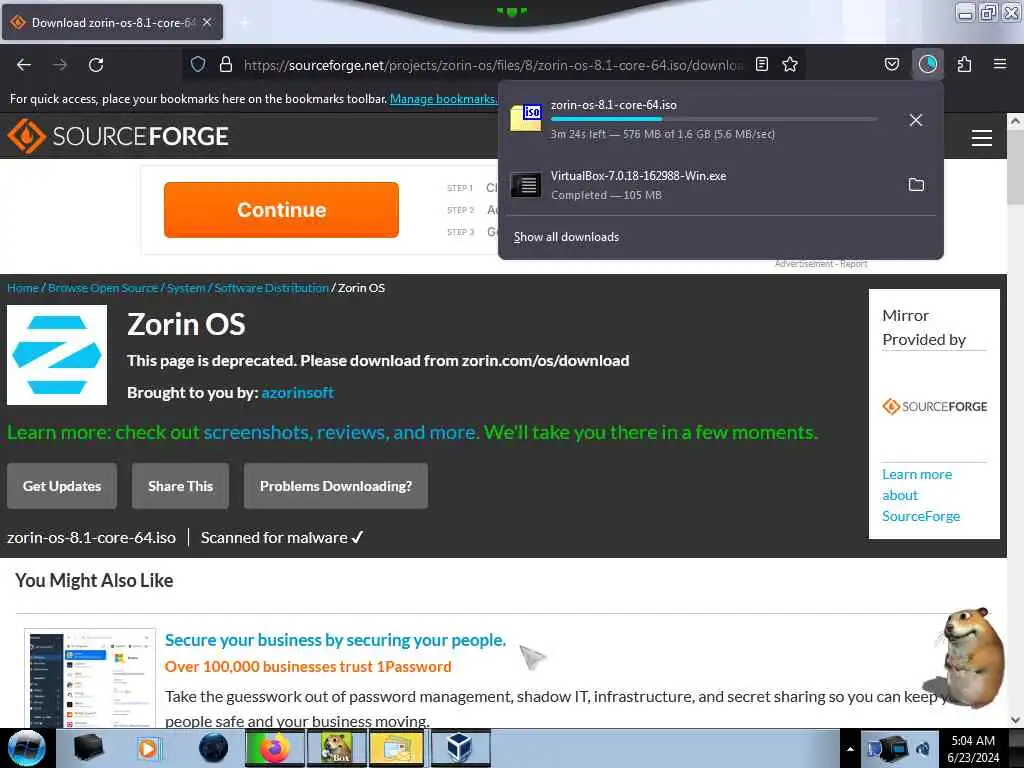Viewport: 1024px width, 768px height.
Task: Click the padlock site security icon
Action: [225, 64]
